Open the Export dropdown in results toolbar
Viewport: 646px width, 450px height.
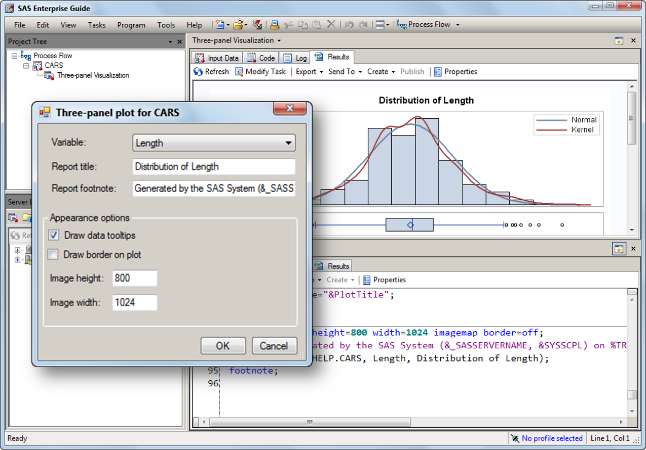pyautogui.click(x=309, y=72)
